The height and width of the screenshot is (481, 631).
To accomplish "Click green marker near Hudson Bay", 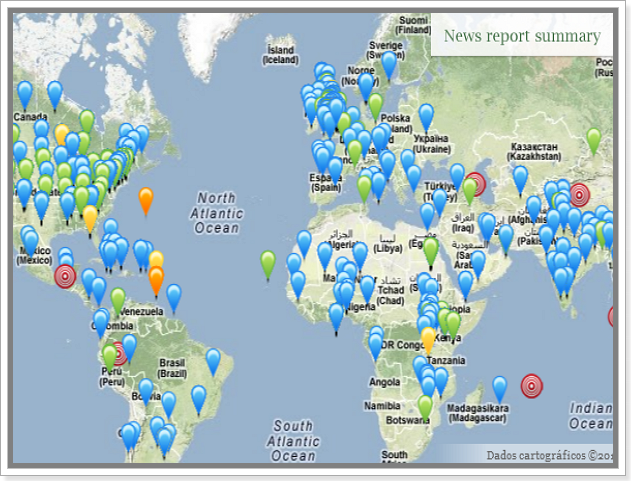I will coord(87,122).
